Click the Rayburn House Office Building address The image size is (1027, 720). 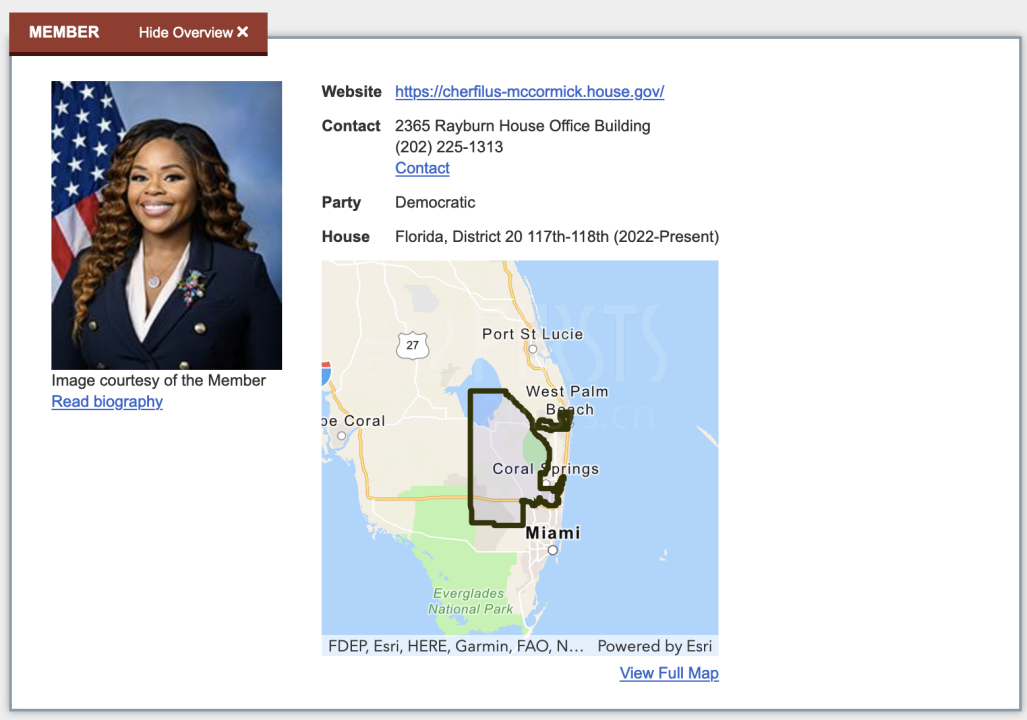point(522,126)
